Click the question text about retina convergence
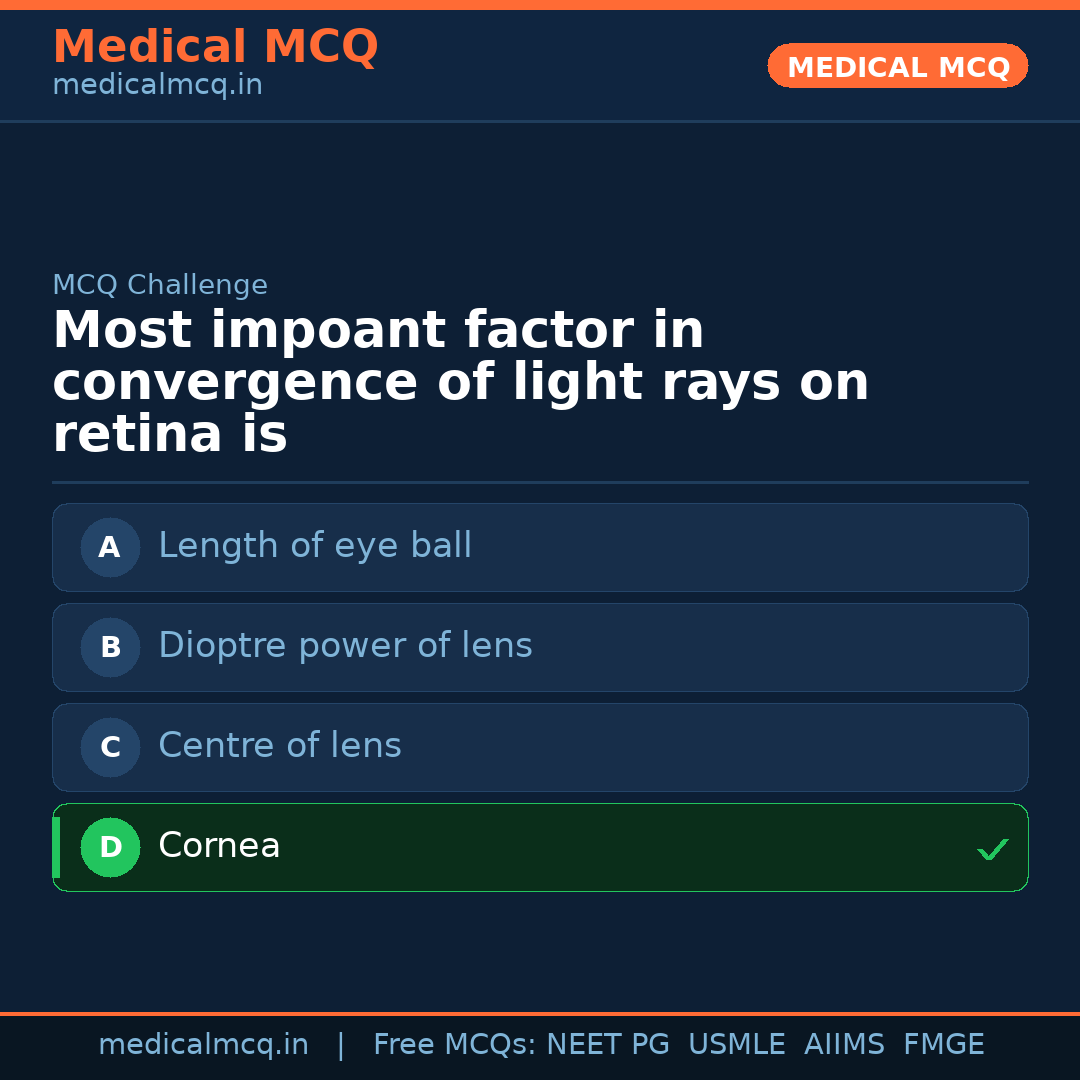Image resolution: width=1080 pixels, height=1080 pixels. [460, 383]
